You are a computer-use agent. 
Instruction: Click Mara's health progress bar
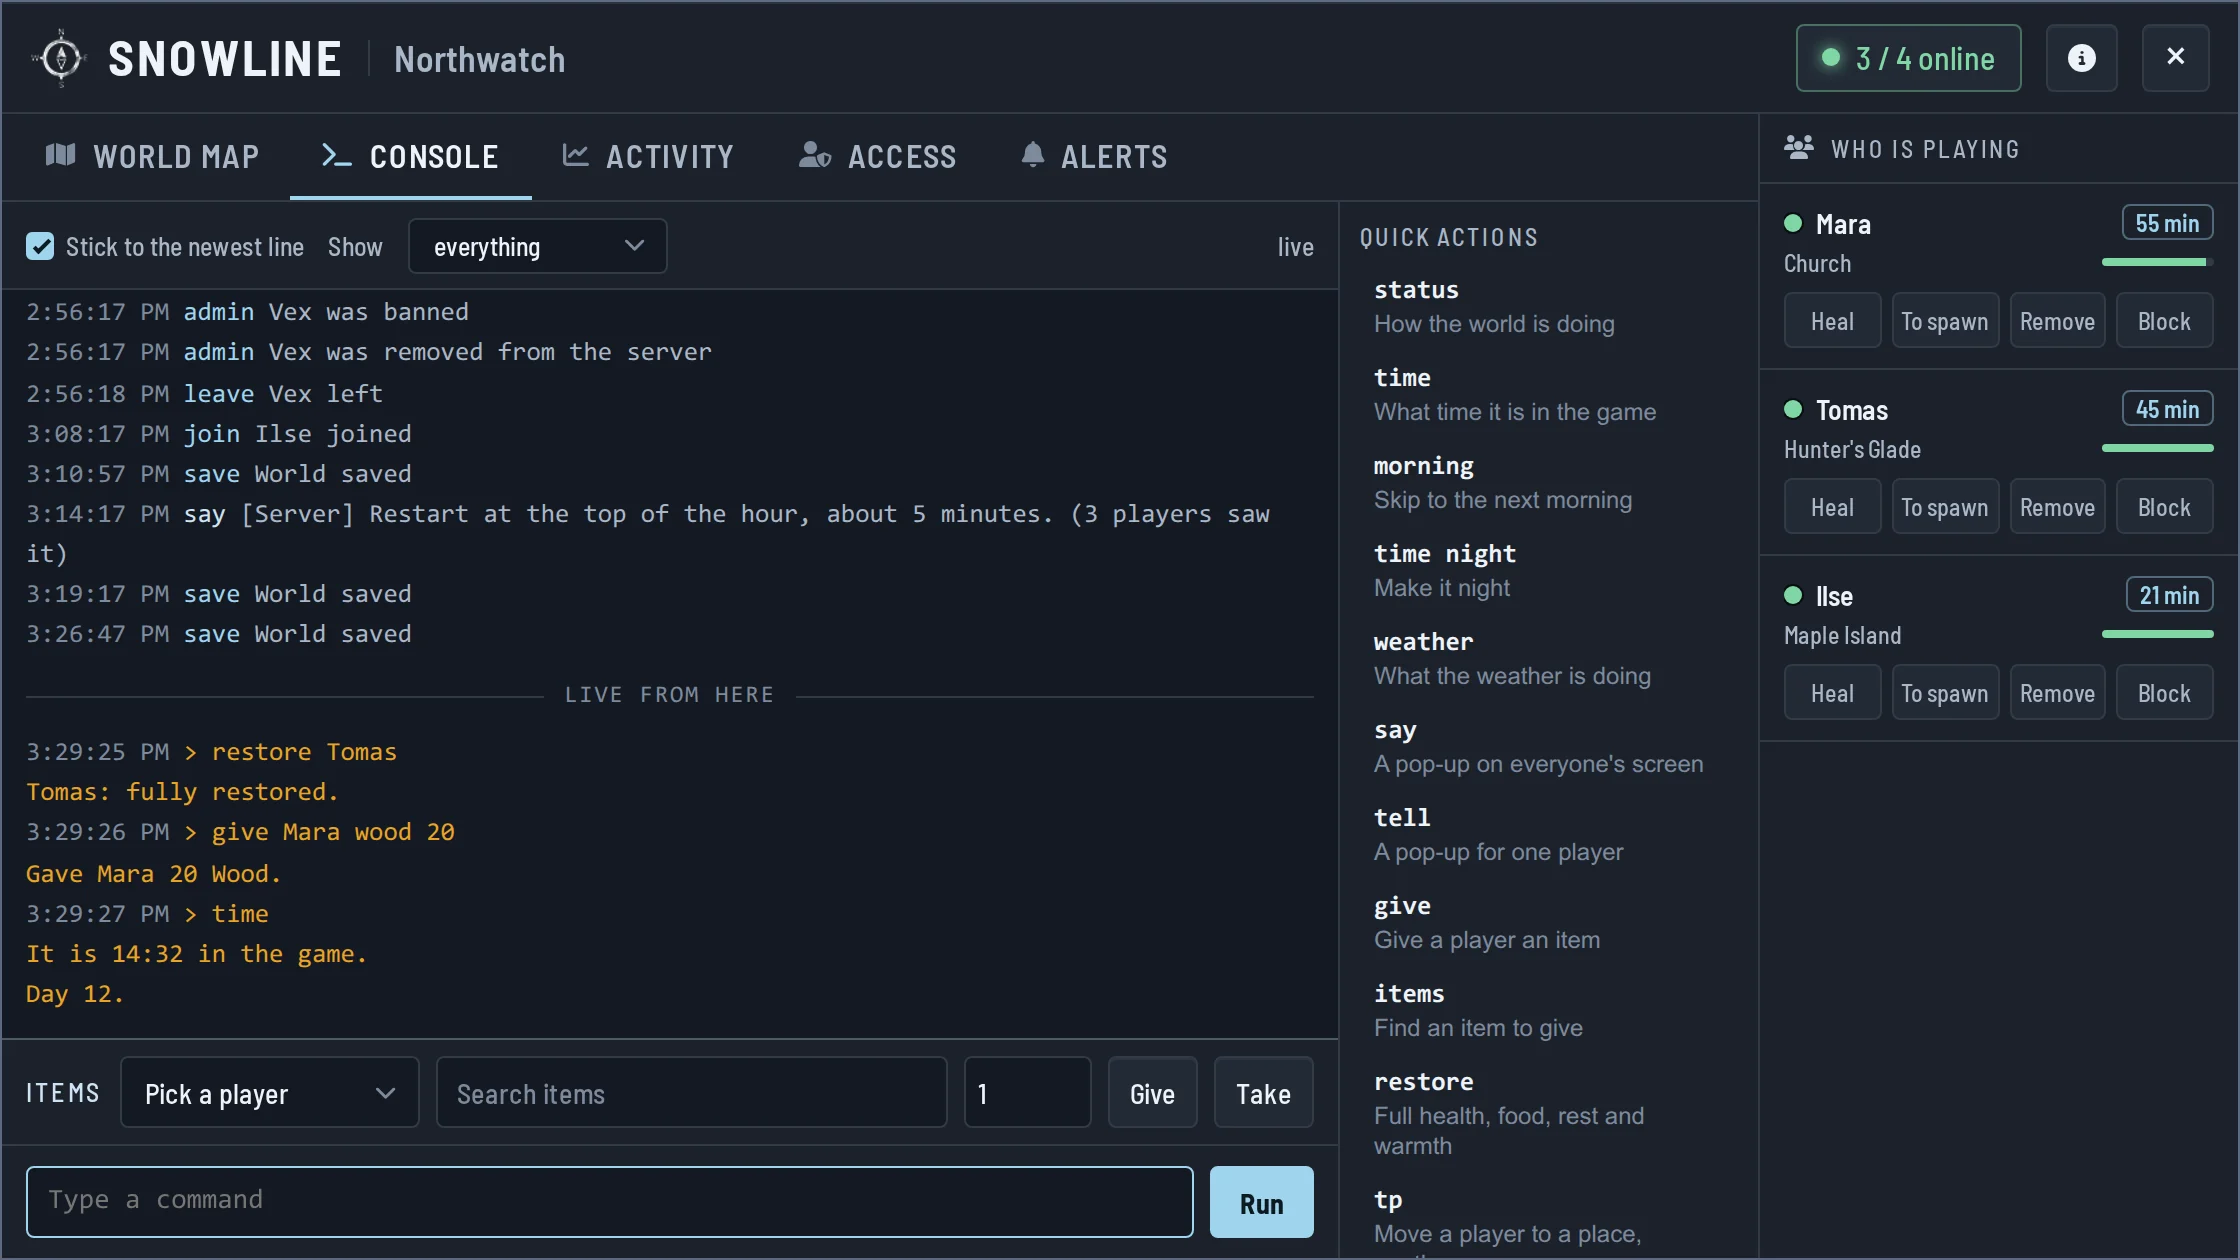[2157, 262]
